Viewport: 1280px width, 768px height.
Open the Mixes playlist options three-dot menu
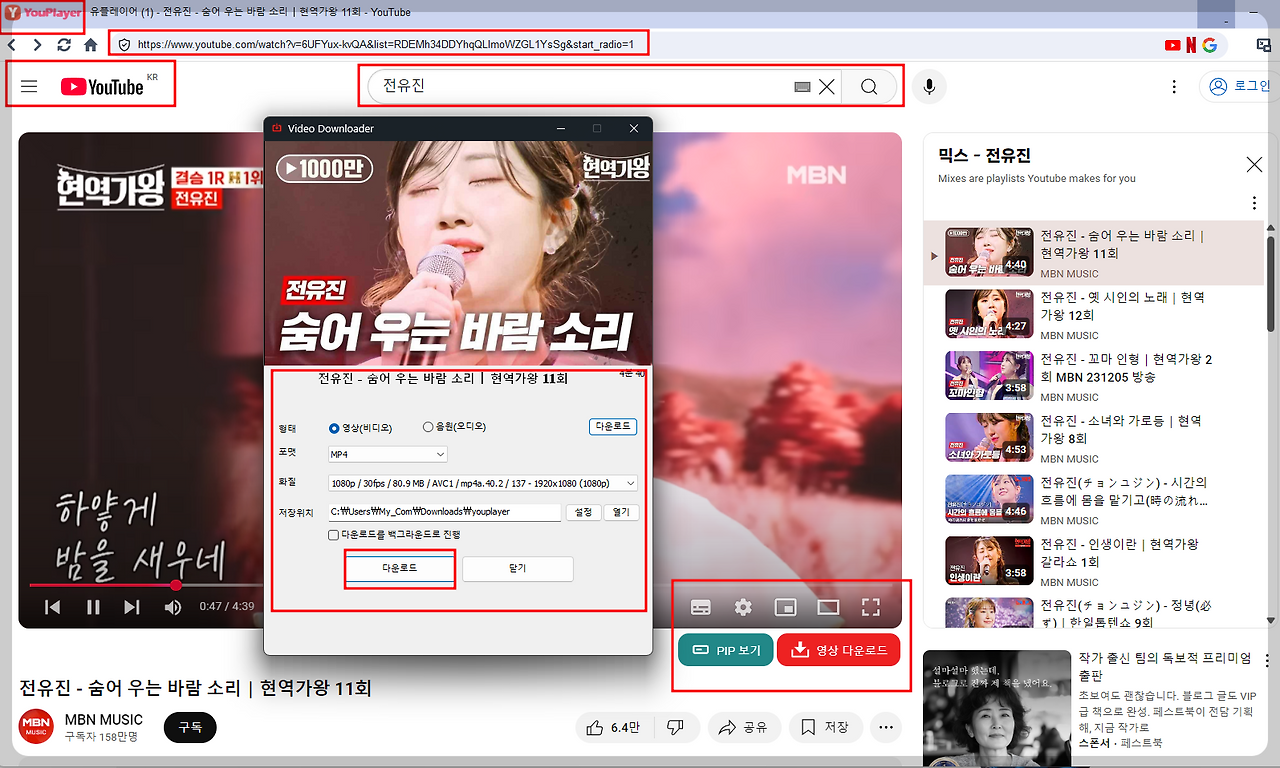(x=1254, y=204)
